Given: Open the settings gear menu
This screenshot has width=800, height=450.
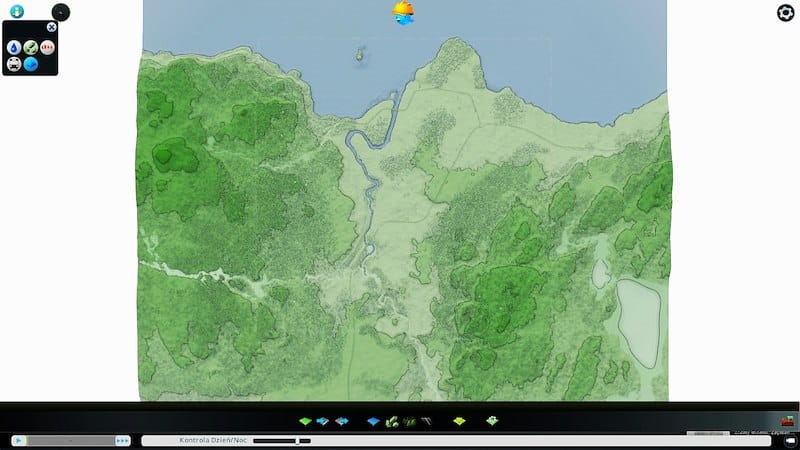Looking at the screenshot, I should click(x=786, y=12).
